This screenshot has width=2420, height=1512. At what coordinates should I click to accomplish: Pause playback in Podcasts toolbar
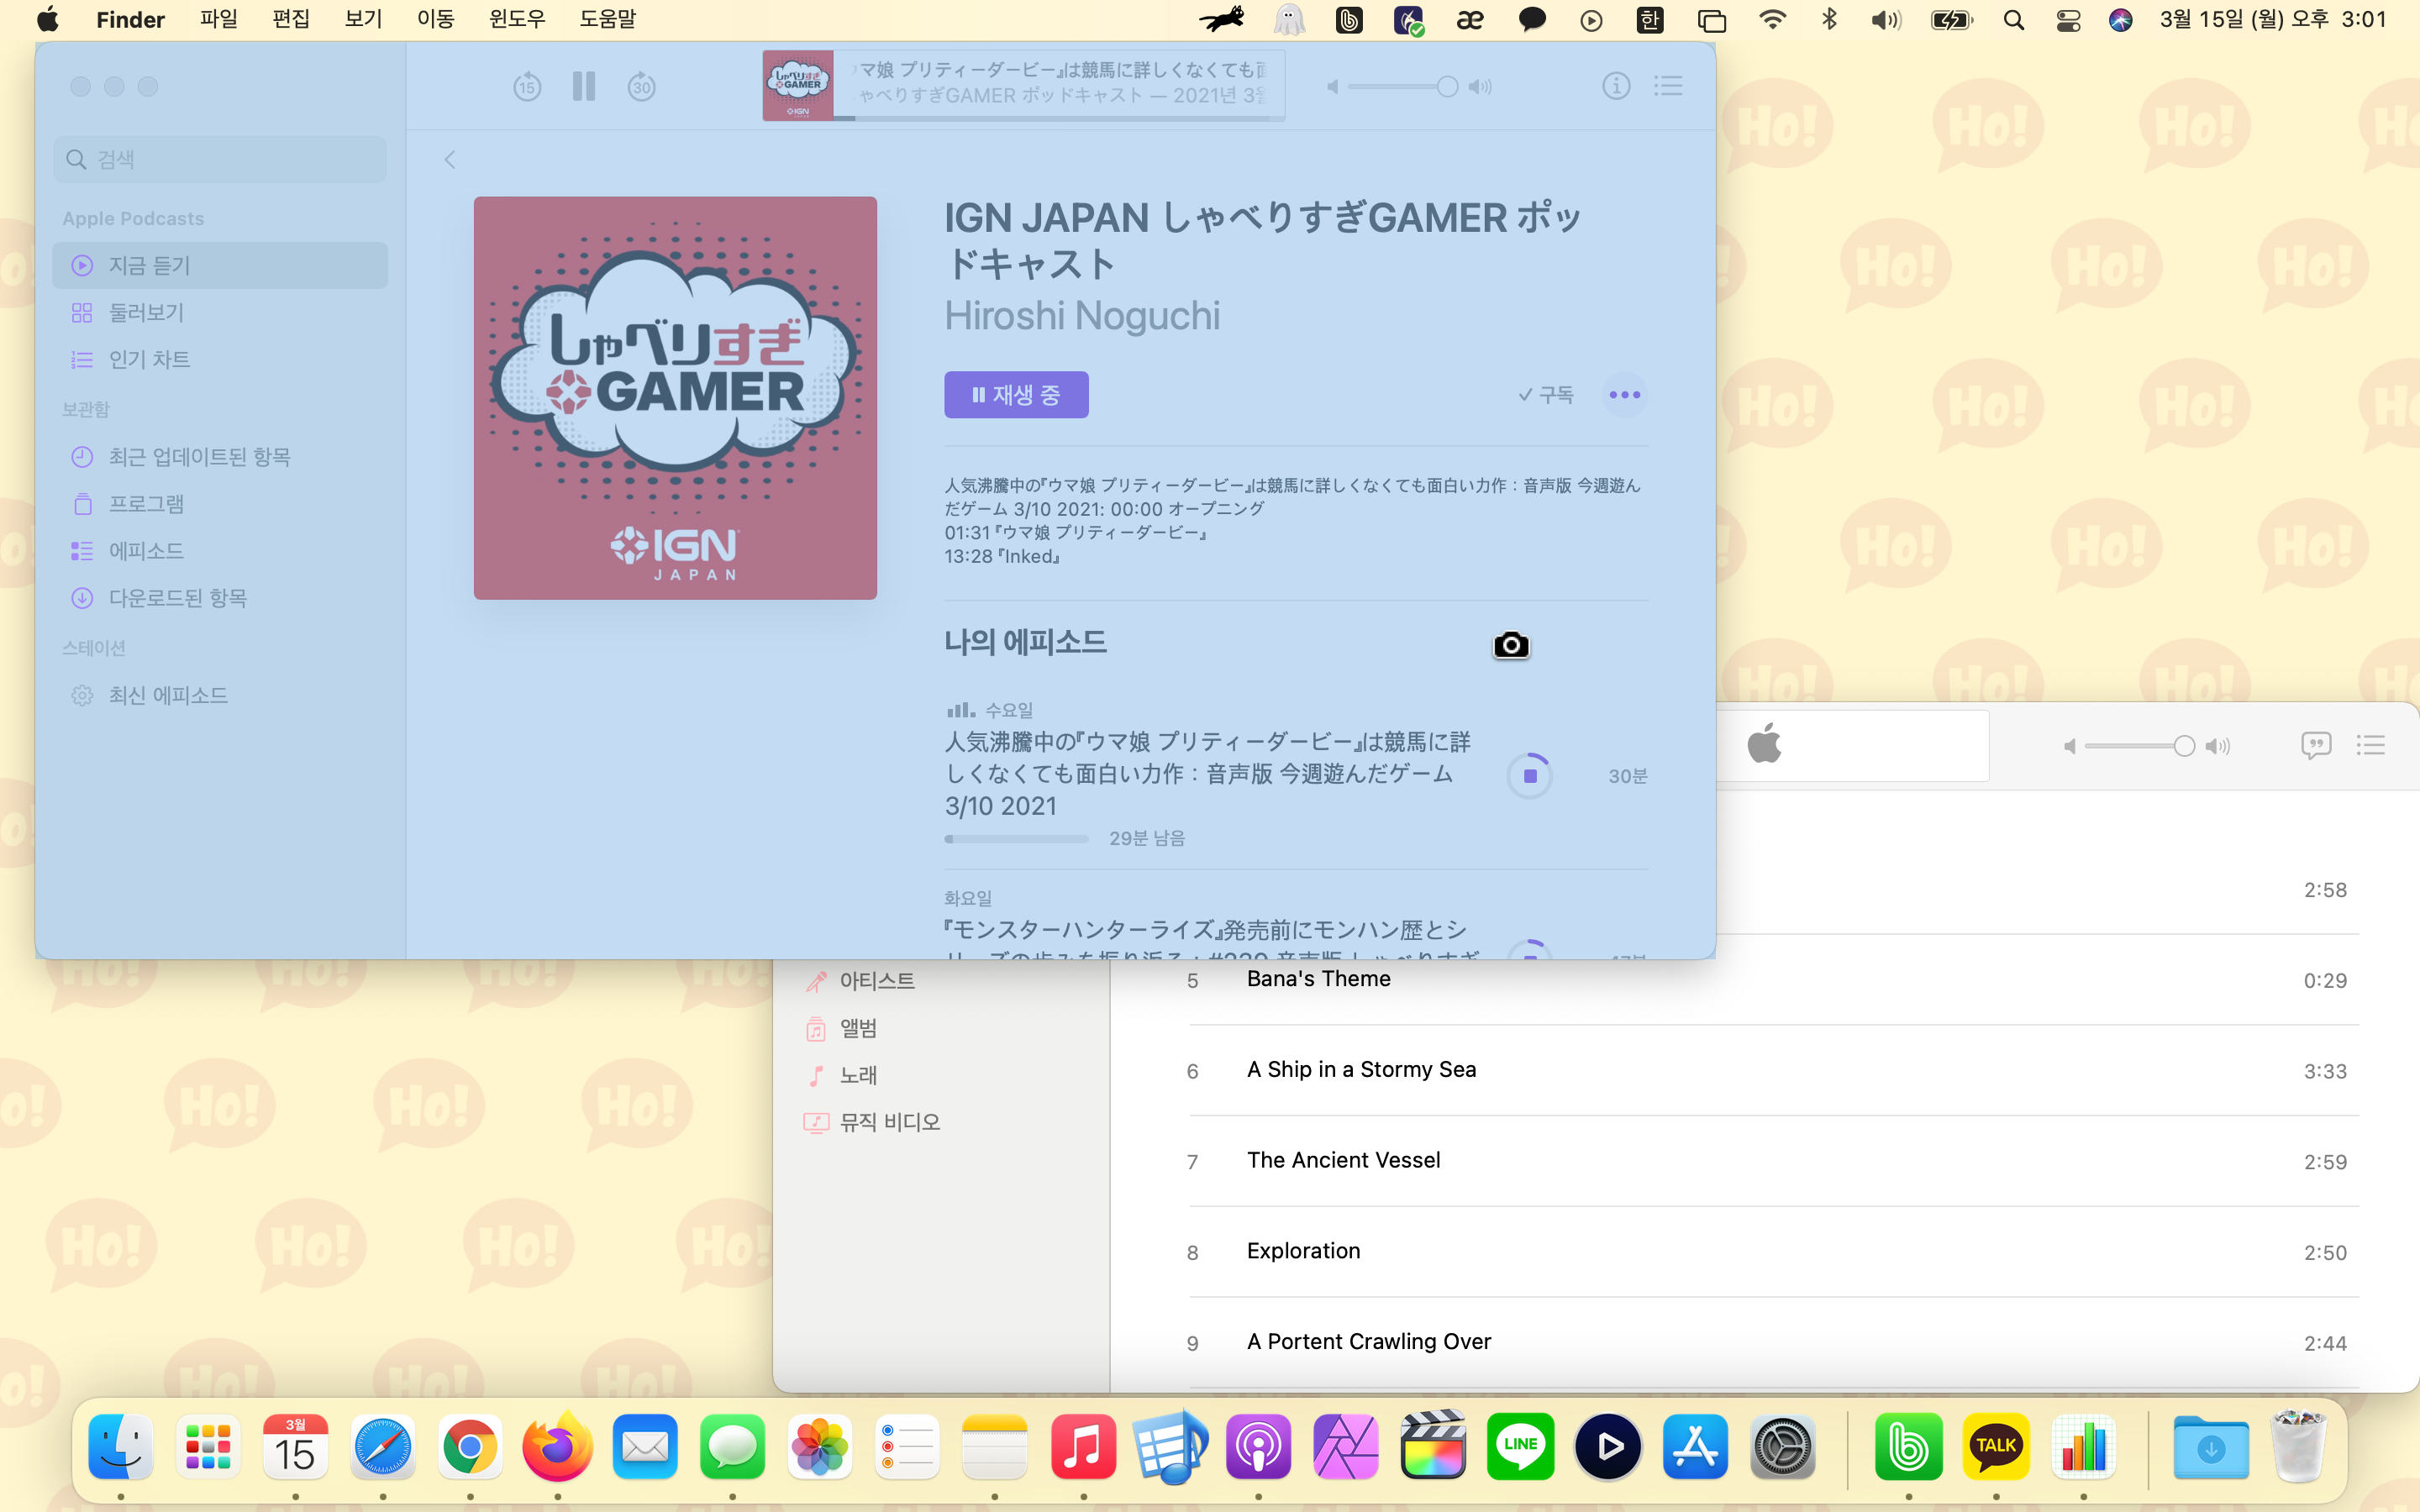point(584,87)
